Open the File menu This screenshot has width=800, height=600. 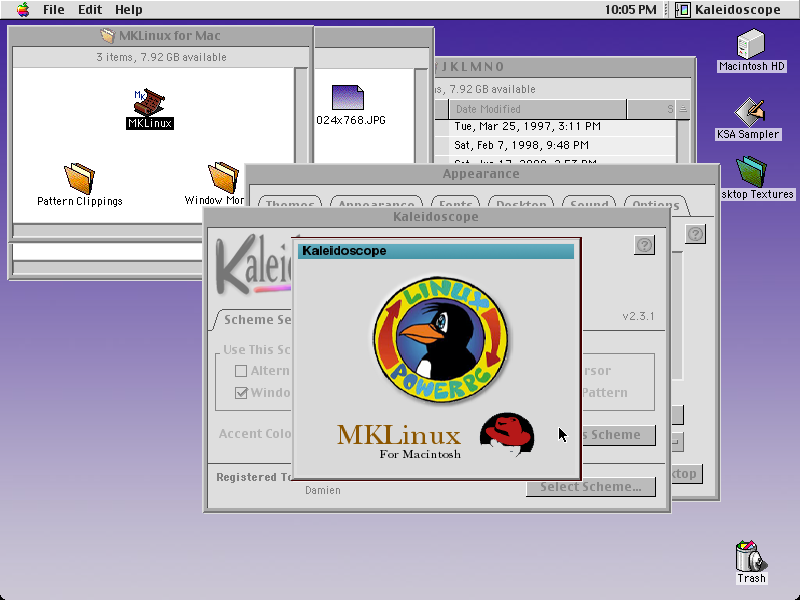(x=53, y=10)
